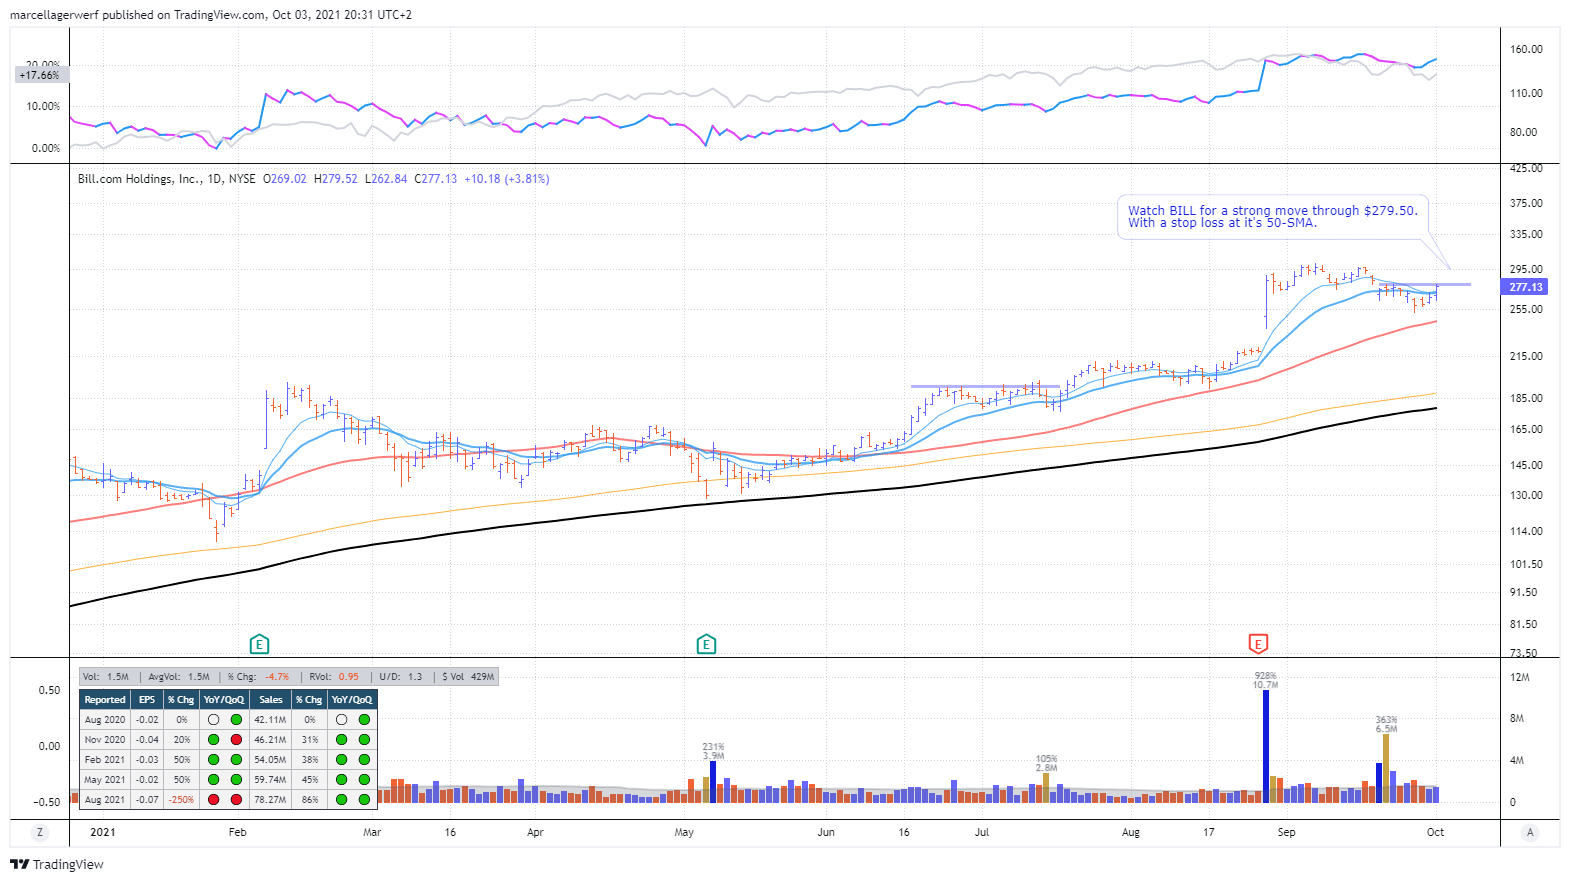Viewport: 1570px width, 882px height.
Task: Click the O269.02 open value
Action: click(285, 179)
